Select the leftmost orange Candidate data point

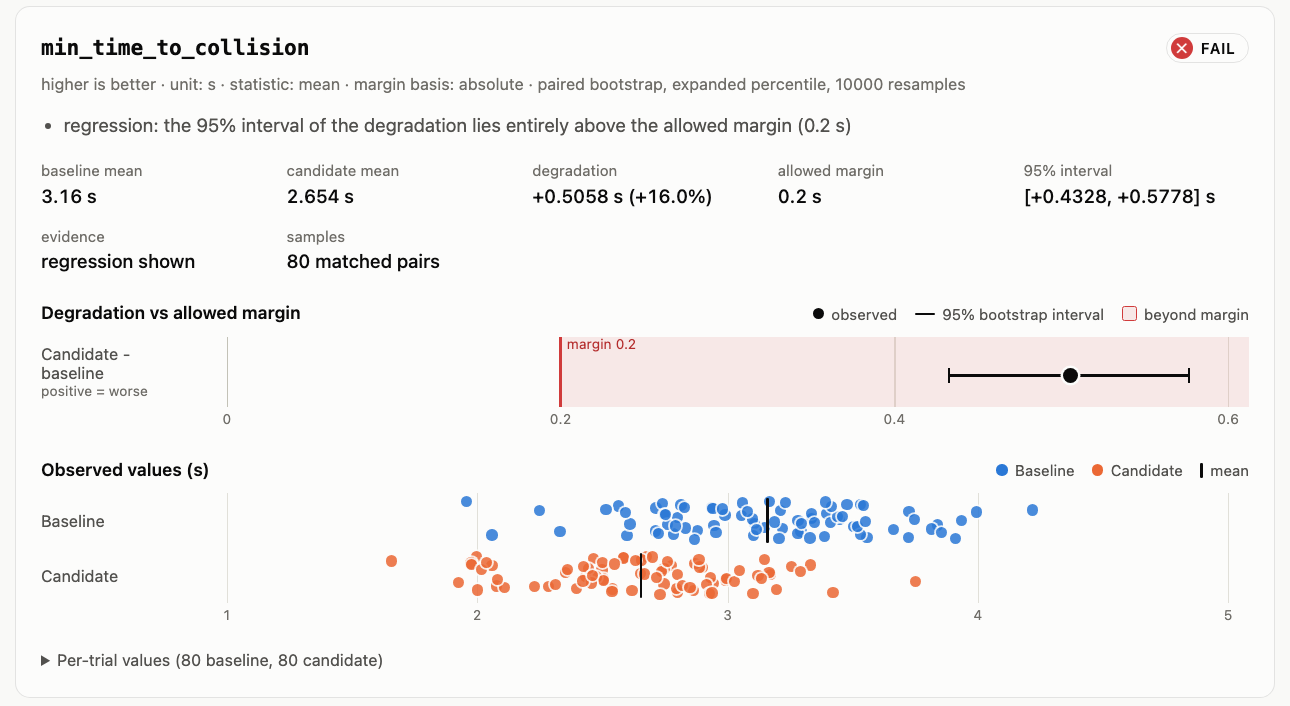(392, 561)
